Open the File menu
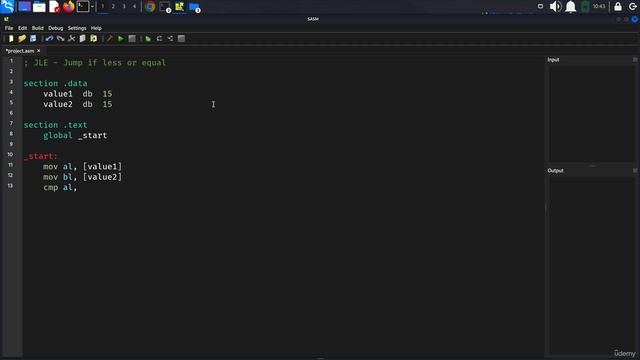 9,28
